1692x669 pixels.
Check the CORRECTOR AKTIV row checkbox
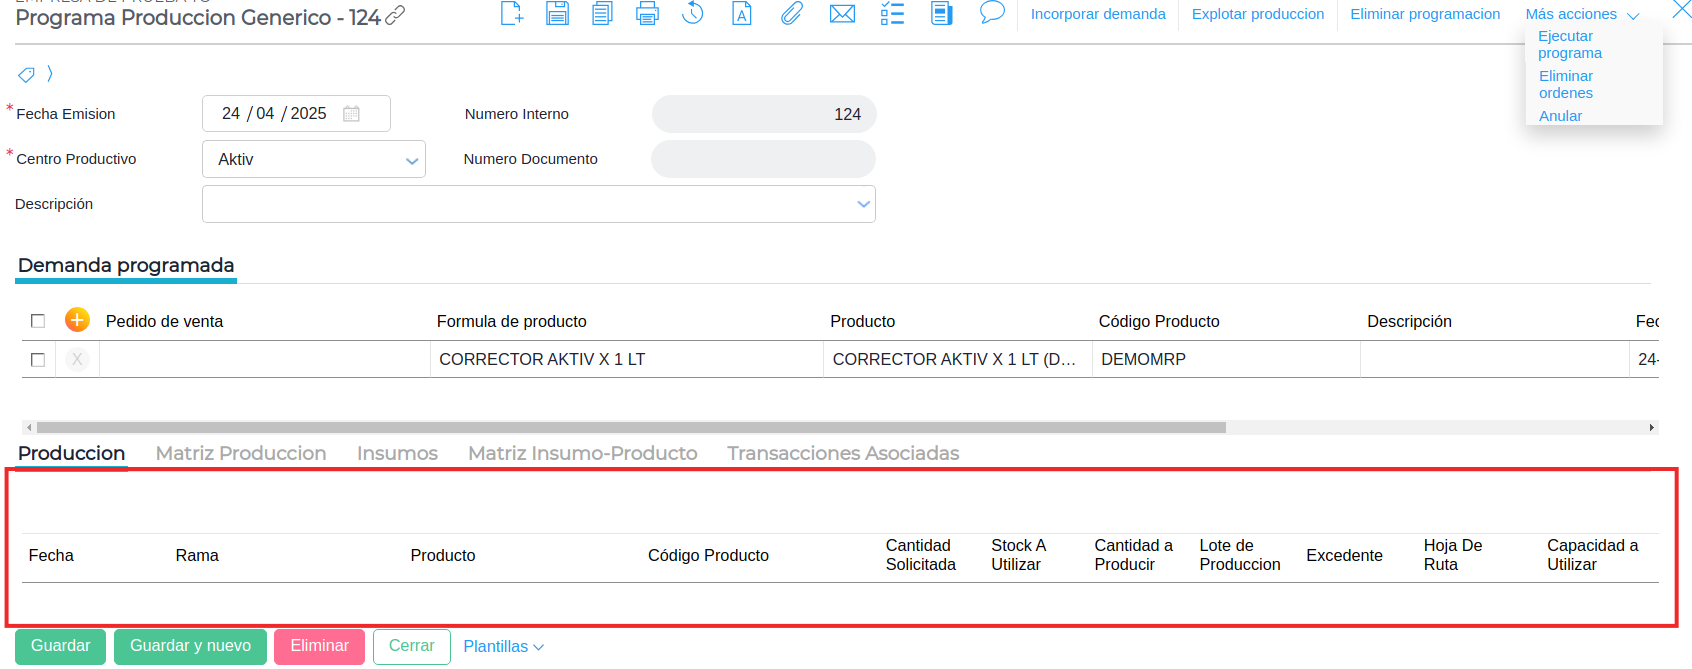coord(38,360)
